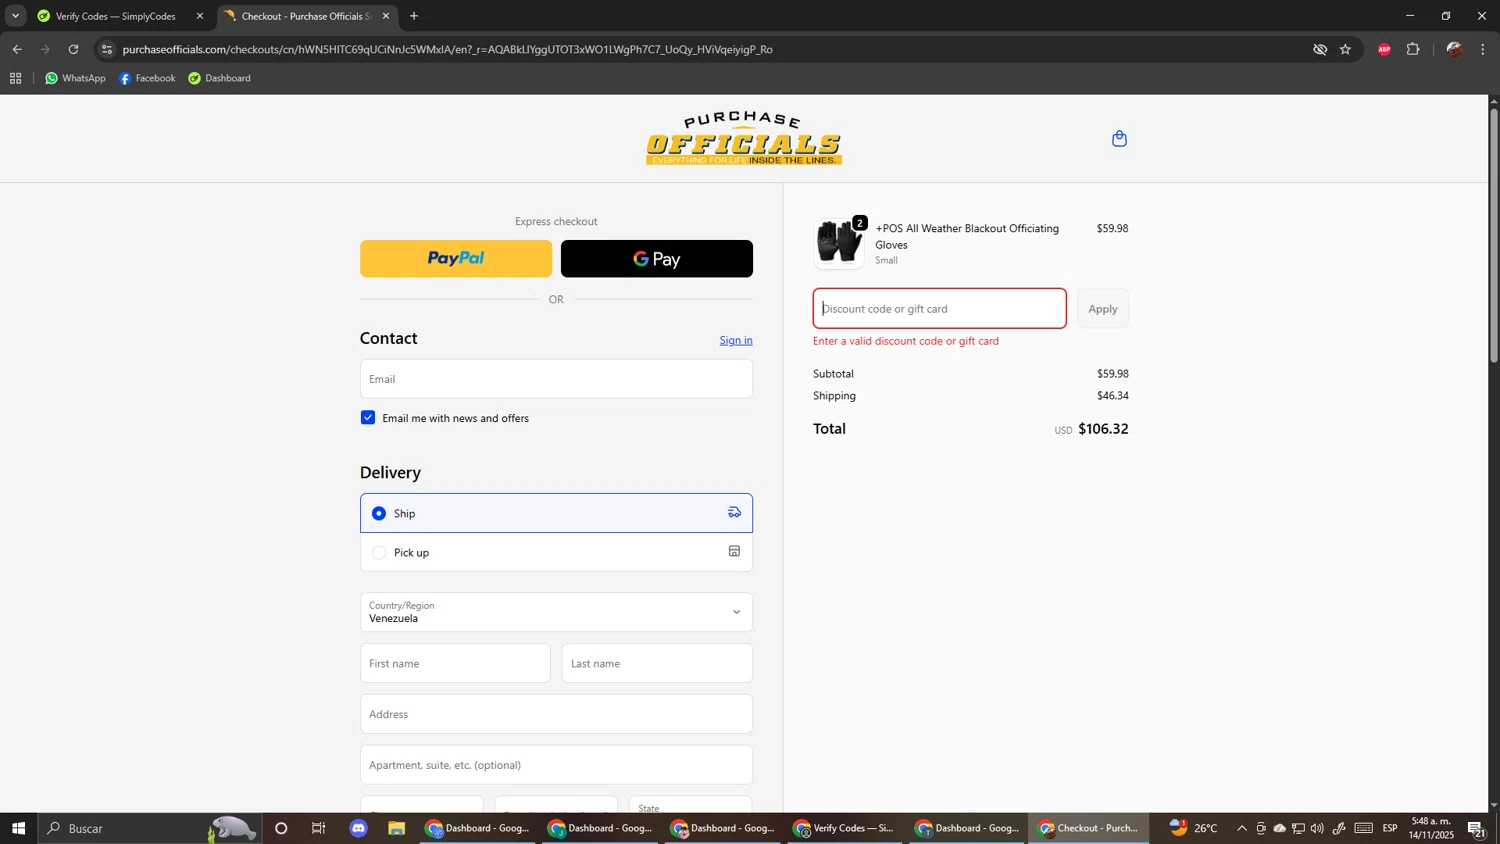Open the volume speaker tray icon
This screenshot has width=1500, height=844.
tap(1317, 828)
